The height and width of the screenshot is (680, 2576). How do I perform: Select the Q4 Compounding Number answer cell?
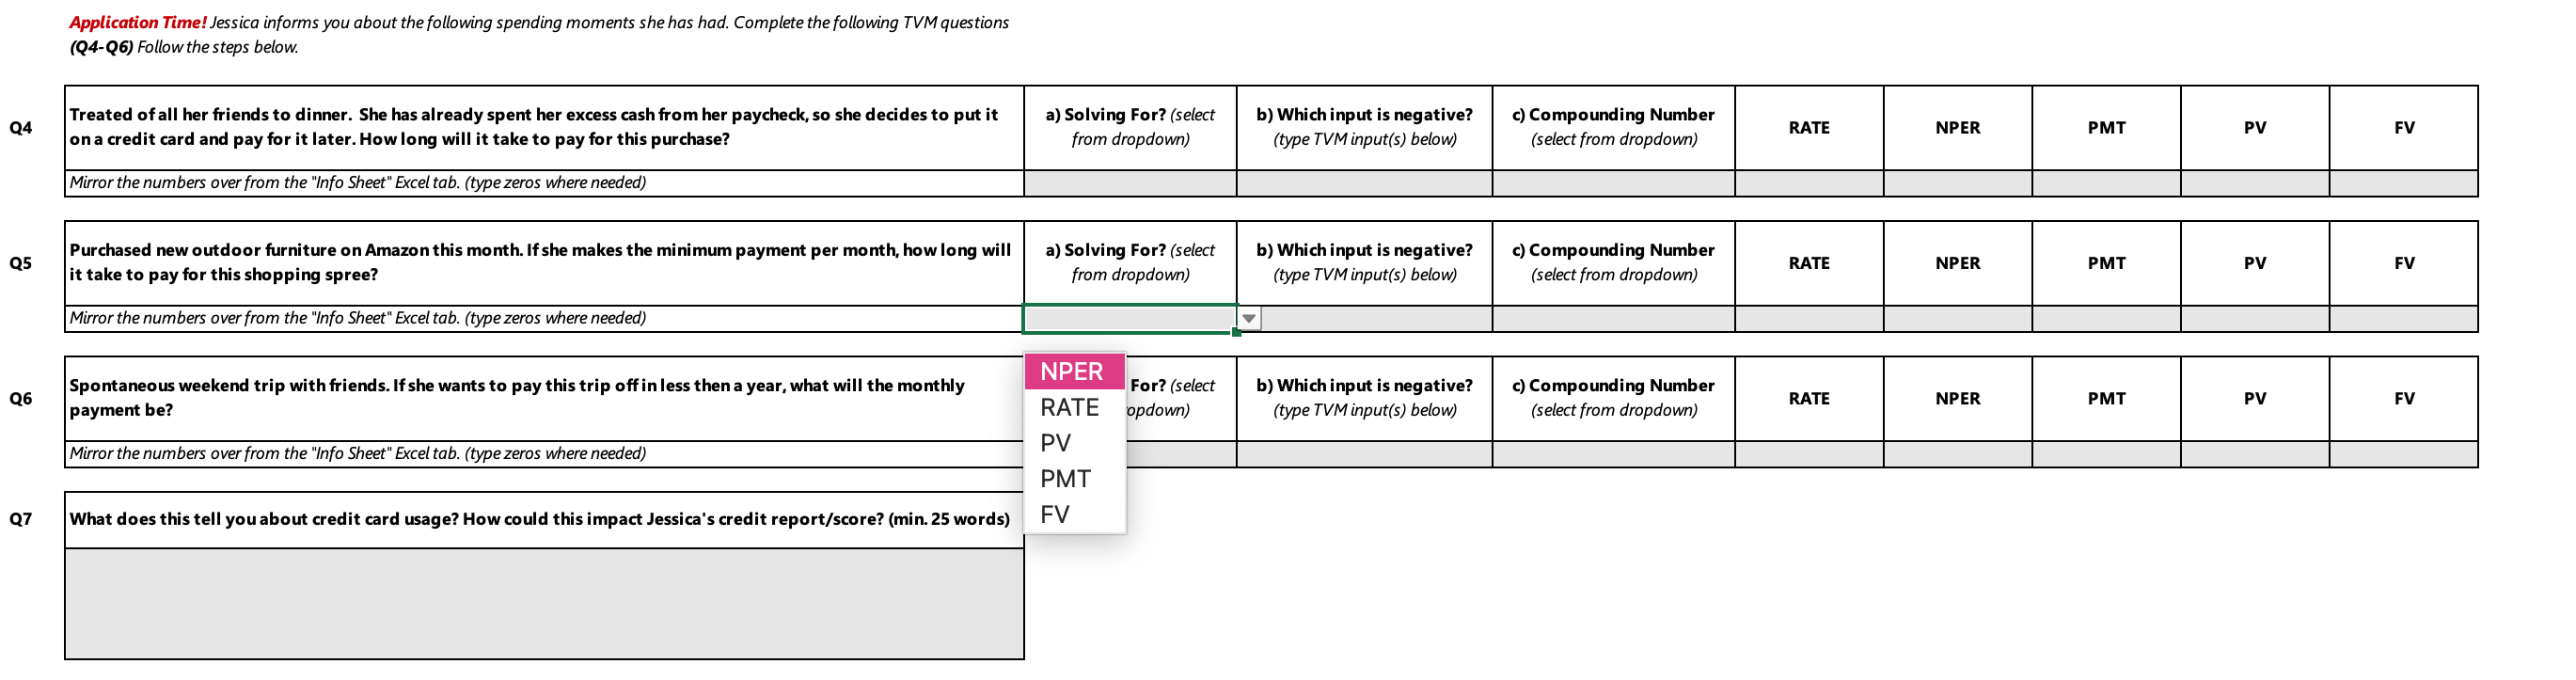point(1613,183)
